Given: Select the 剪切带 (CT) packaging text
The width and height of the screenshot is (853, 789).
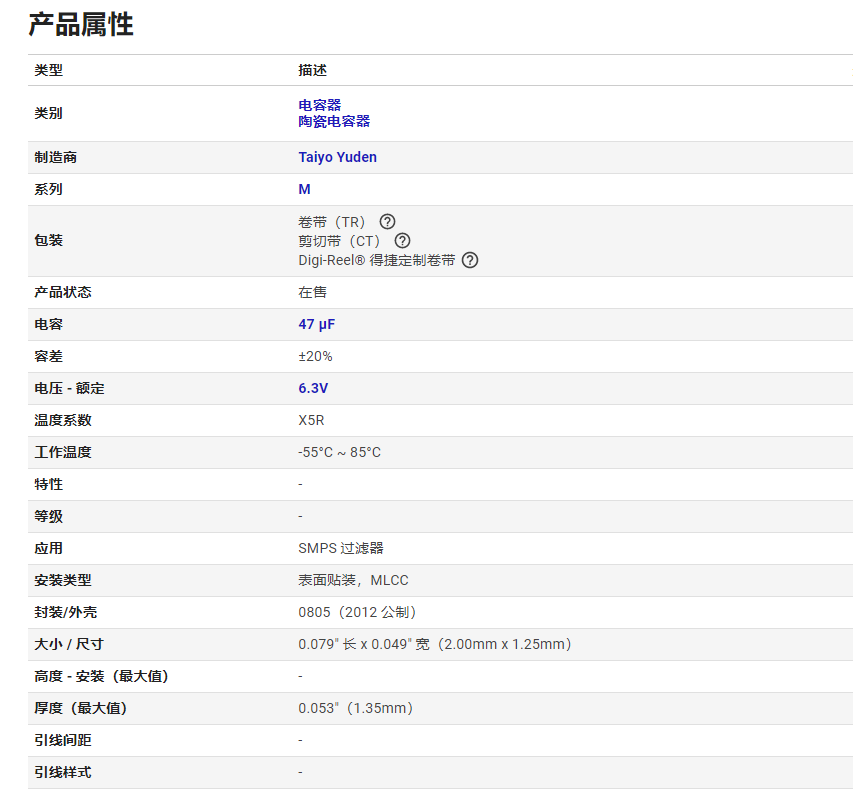Looking at the screenshot, I should pos(340,241).
